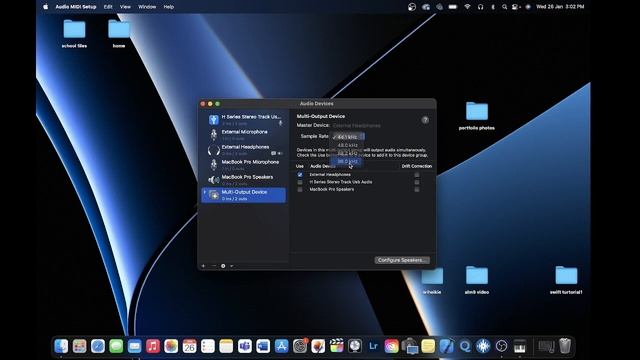Select the home folder on desktop
Image resolution: width=640 pixels, height=360 pixels.
[x=119, y=34]
